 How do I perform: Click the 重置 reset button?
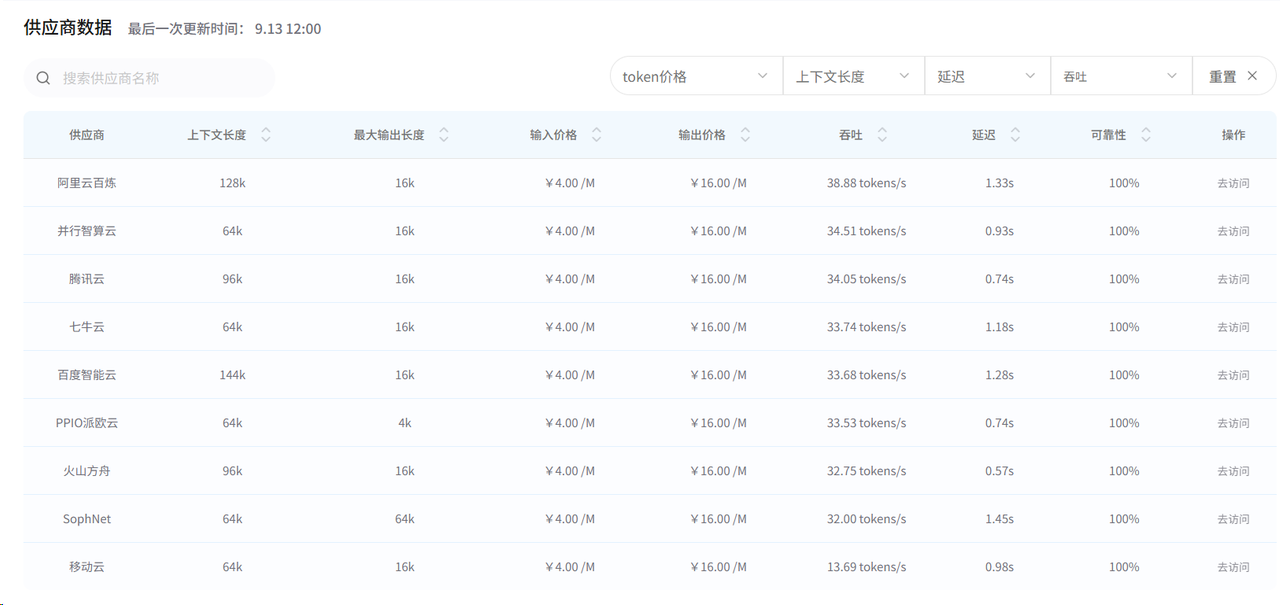[x=1234, y=76]
